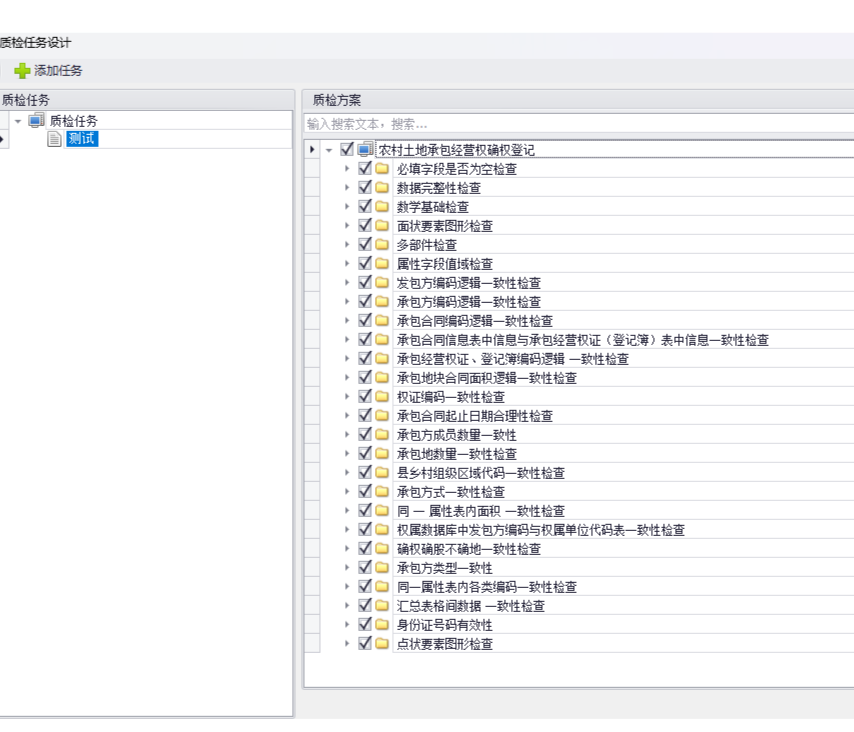
Task: Toggle 汇总表格间数据一致性检查 checkbox
Action: point(365,605)
